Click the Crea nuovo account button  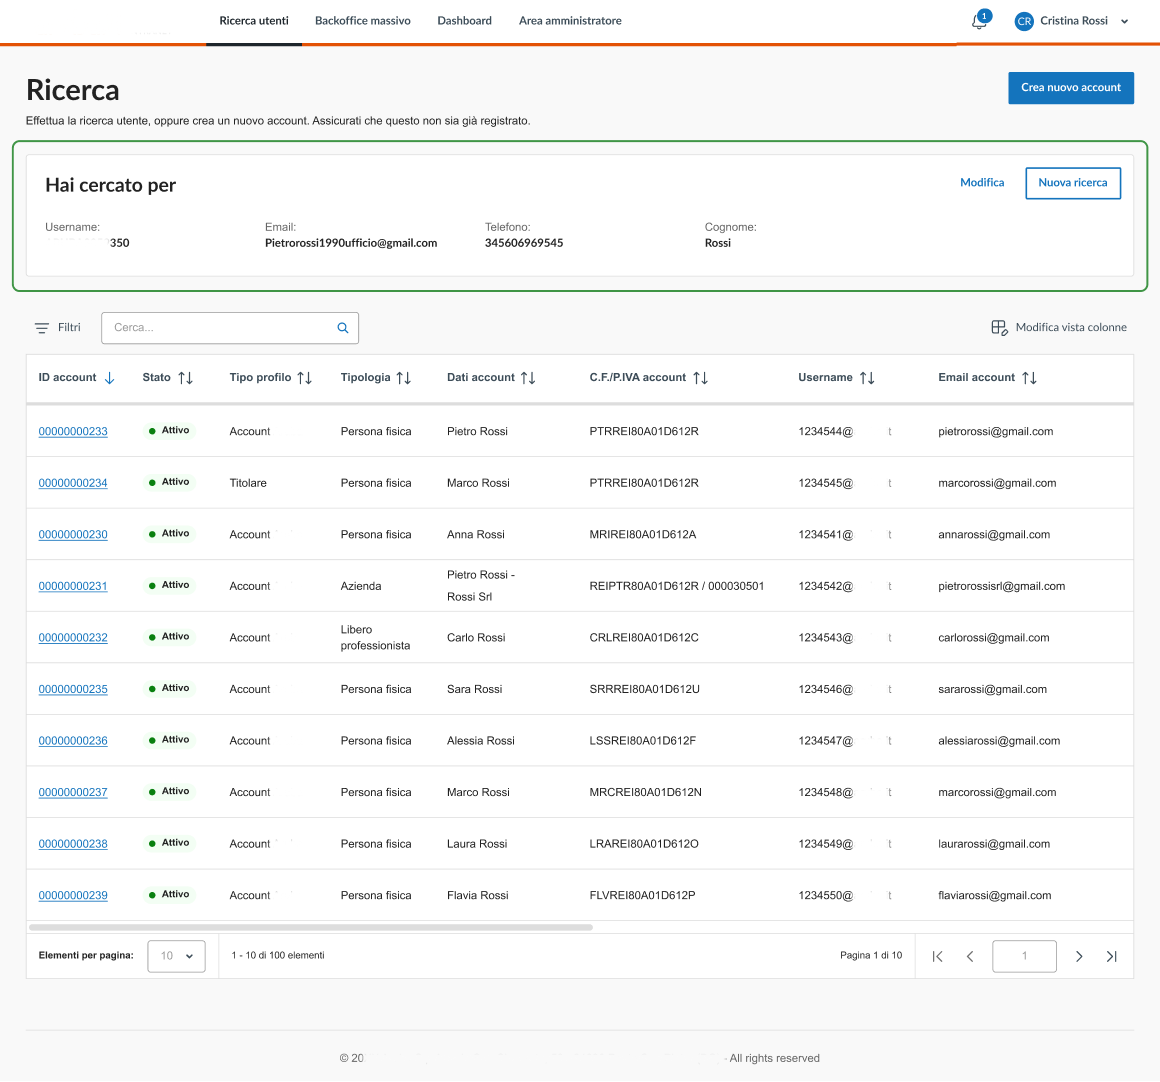tap(1070, 88)
